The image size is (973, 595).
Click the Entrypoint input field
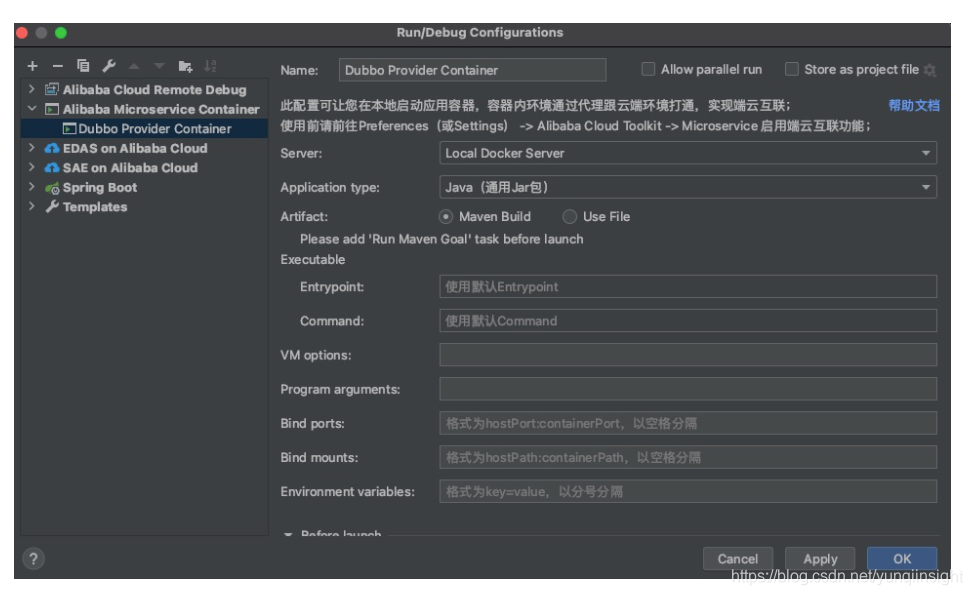(x=688, y=287)
